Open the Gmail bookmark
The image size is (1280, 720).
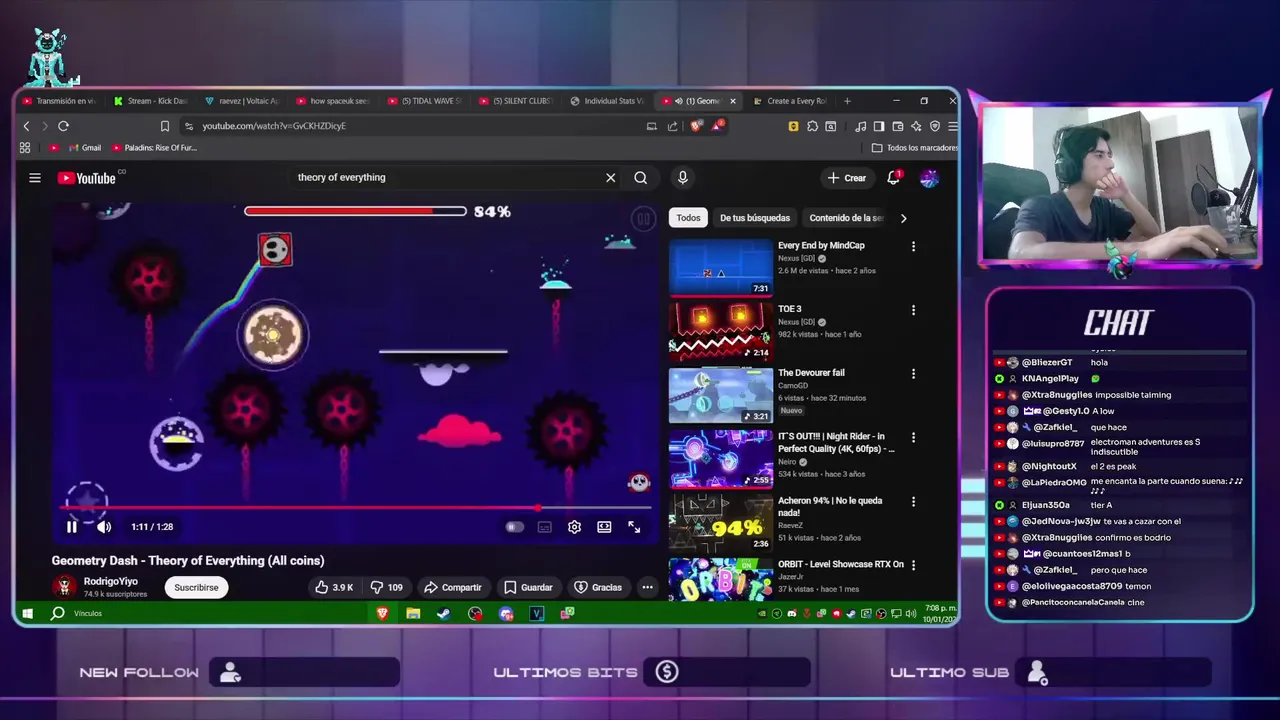pos(85,148)
